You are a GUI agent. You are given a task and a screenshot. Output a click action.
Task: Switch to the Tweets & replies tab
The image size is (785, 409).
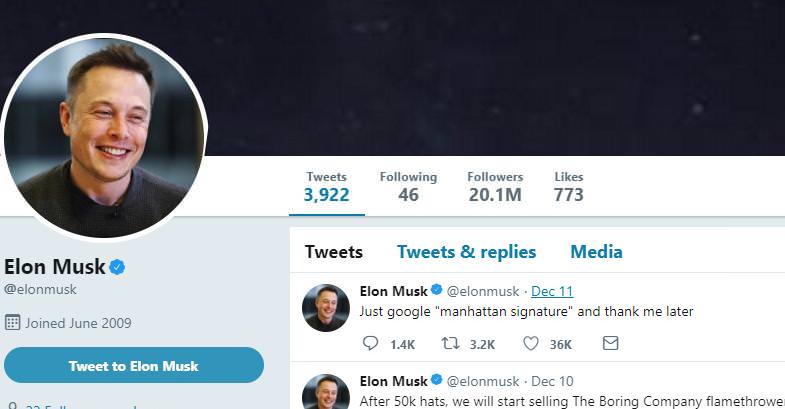coord(467,252)
